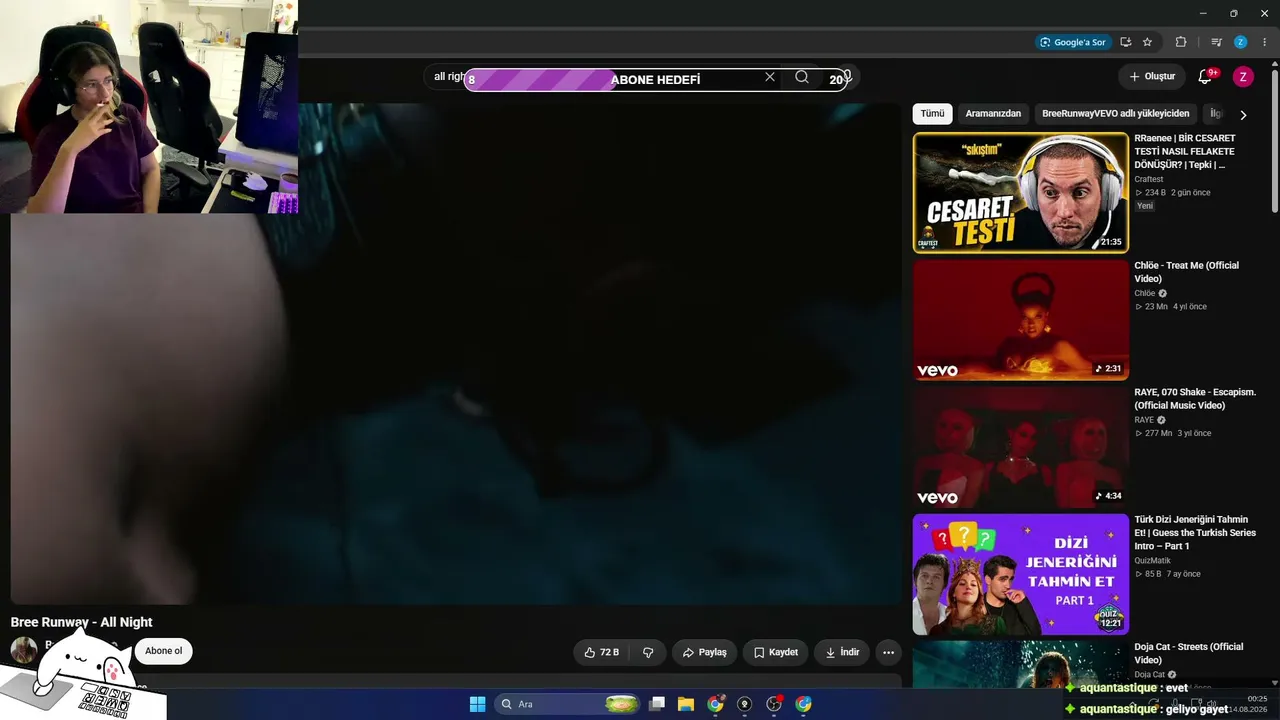Open the RAYE Escapism video thumbnail

[1020, 447]
